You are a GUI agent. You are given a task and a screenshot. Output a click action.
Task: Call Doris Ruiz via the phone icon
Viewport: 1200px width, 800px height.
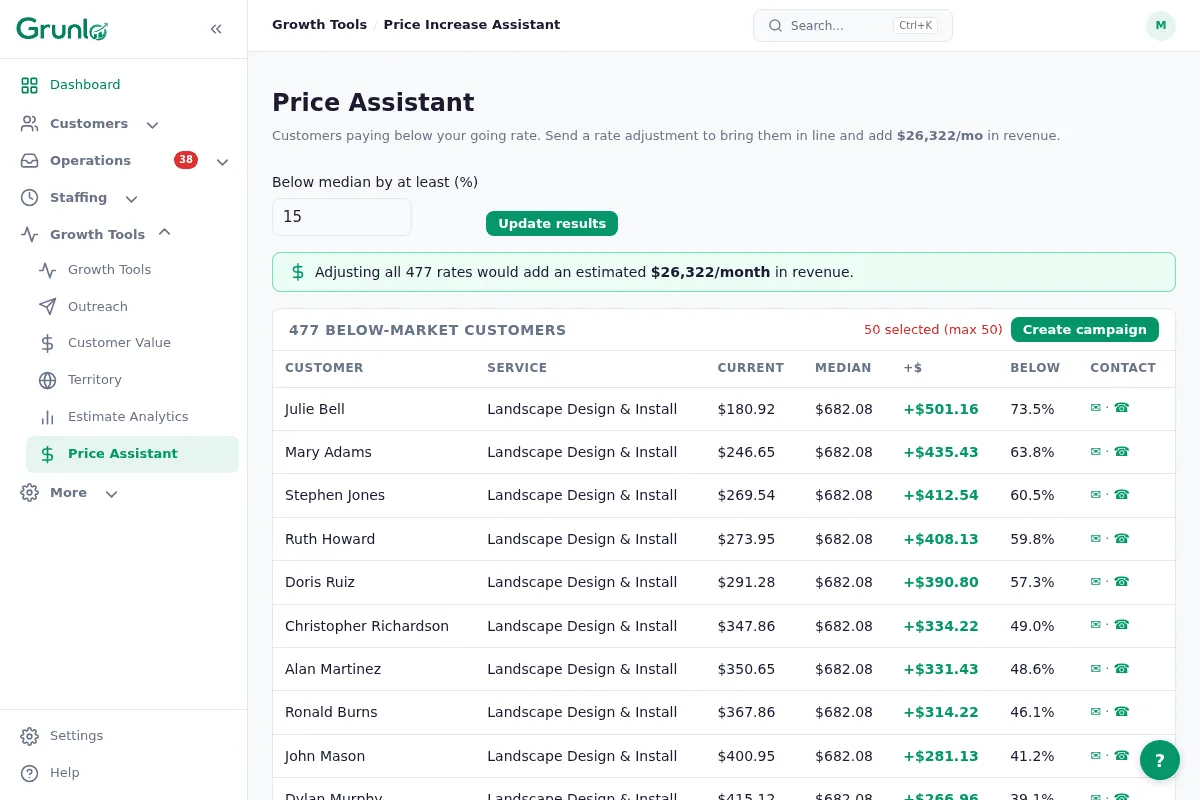[1122, 581]
